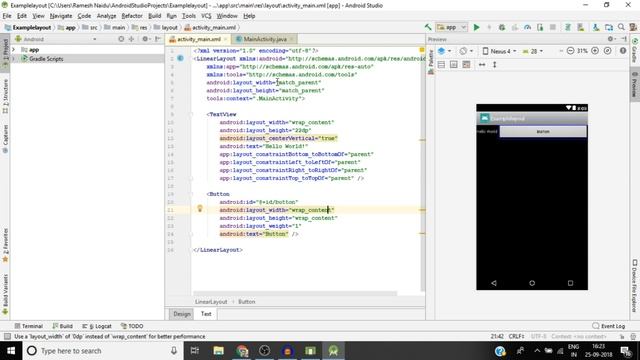640x360 pixels.
Task: Open the Event Log
Action: point(609,326)
